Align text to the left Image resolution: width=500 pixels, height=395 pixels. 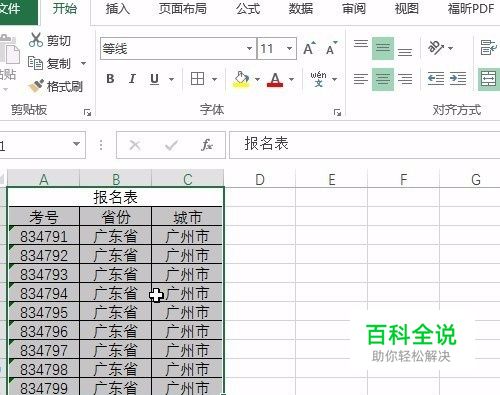pyautogui.click(x=361, y=79)
